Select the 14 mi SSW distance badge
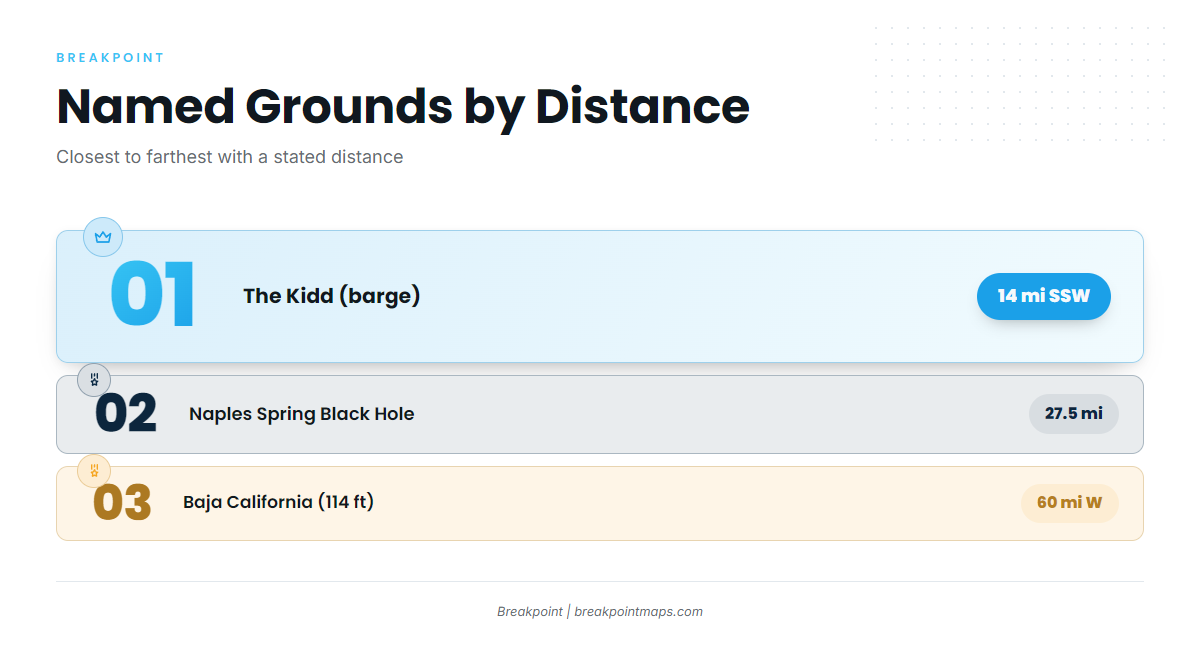The height and width of the screenshot is (646, 1200). (x=1044, y=296)
